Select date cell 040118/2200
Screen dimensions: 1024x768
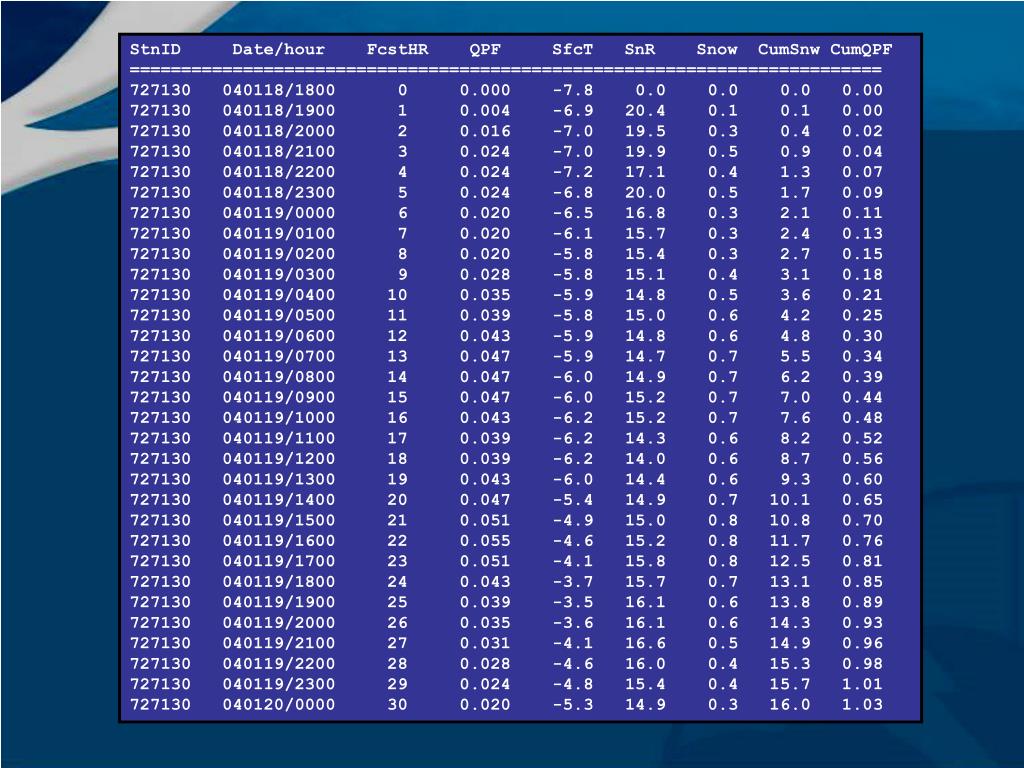point(279,172)
